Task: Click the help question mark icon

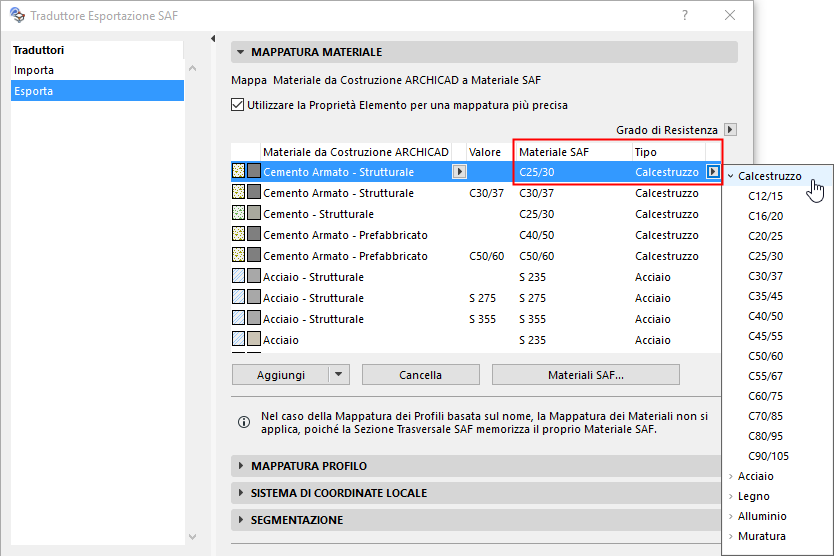Action: 685,15
